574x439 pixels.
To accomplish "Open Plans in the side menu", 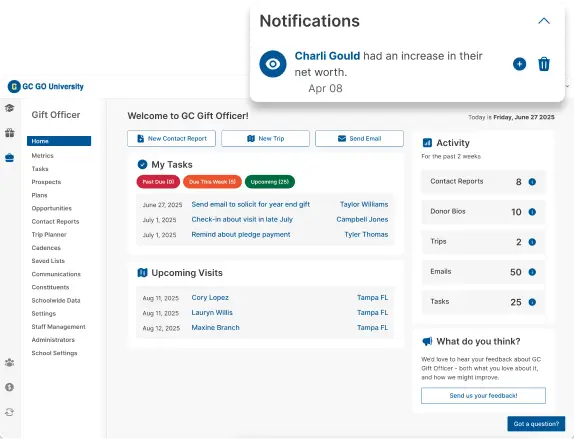I will 40,195.
